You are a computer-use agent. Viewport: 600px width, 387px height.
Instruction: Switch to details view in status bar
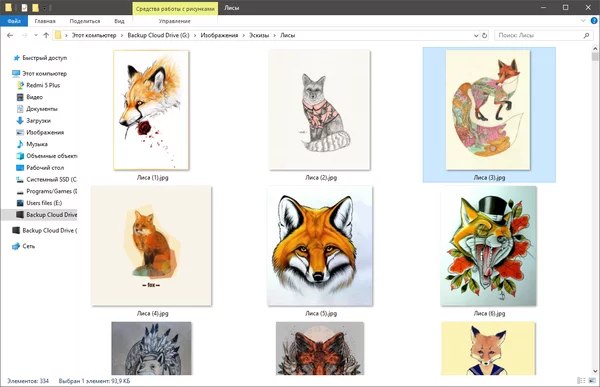pos(581,380)
